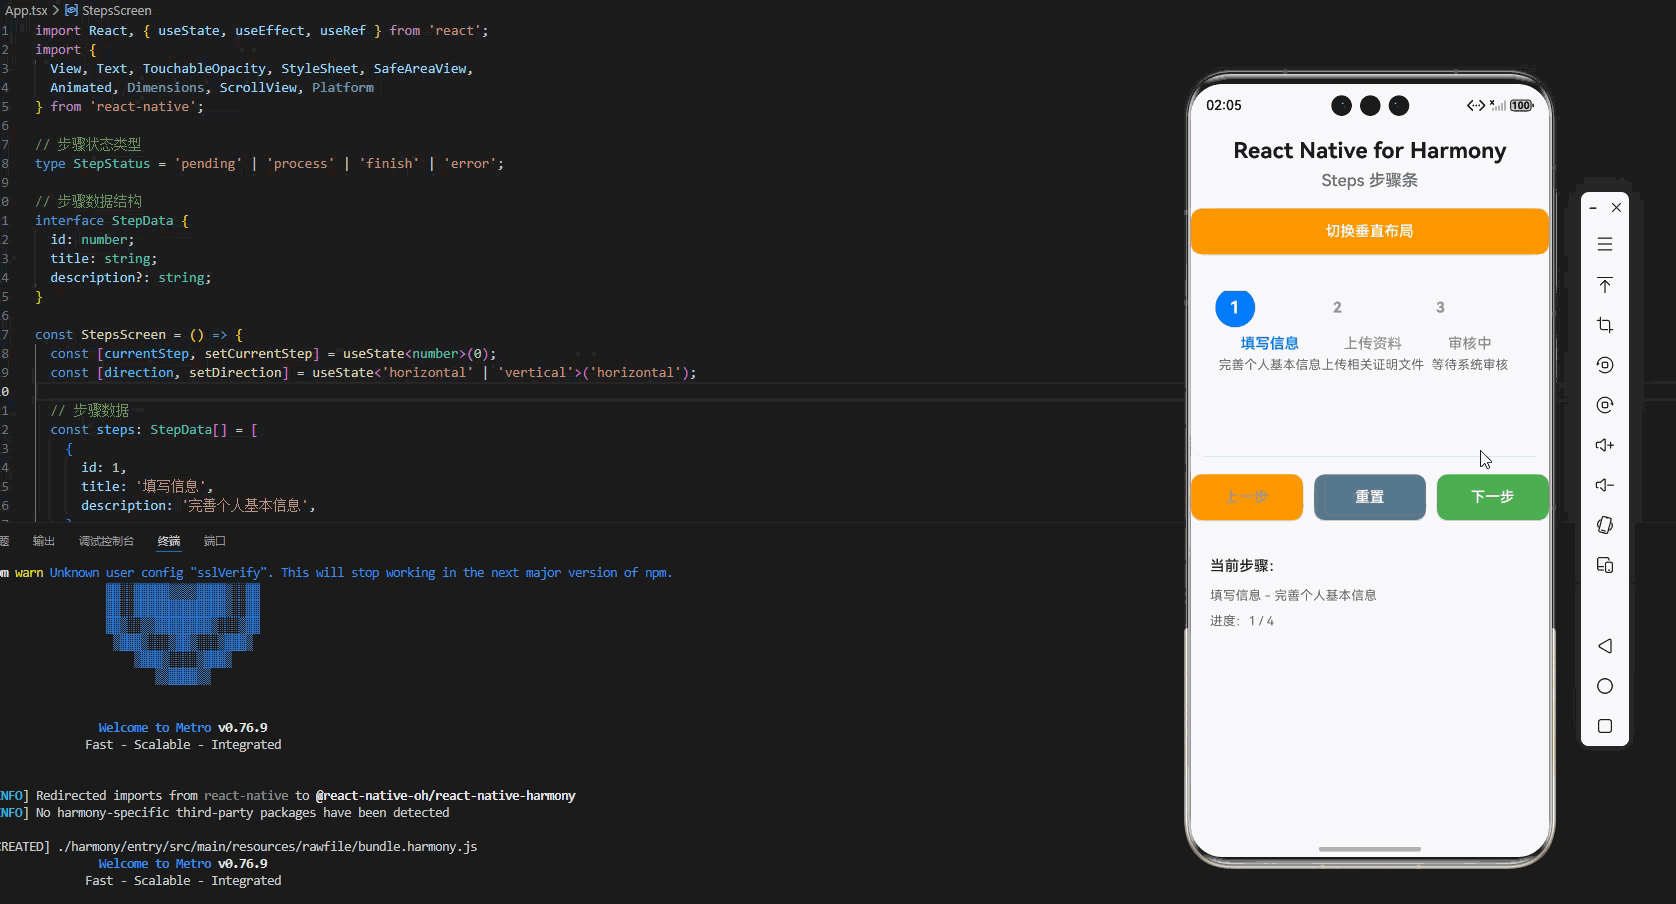Open the emulator toolbar hamburger menu
The height and width of the screenshot is (904, 1676).
pos(1605,245)
